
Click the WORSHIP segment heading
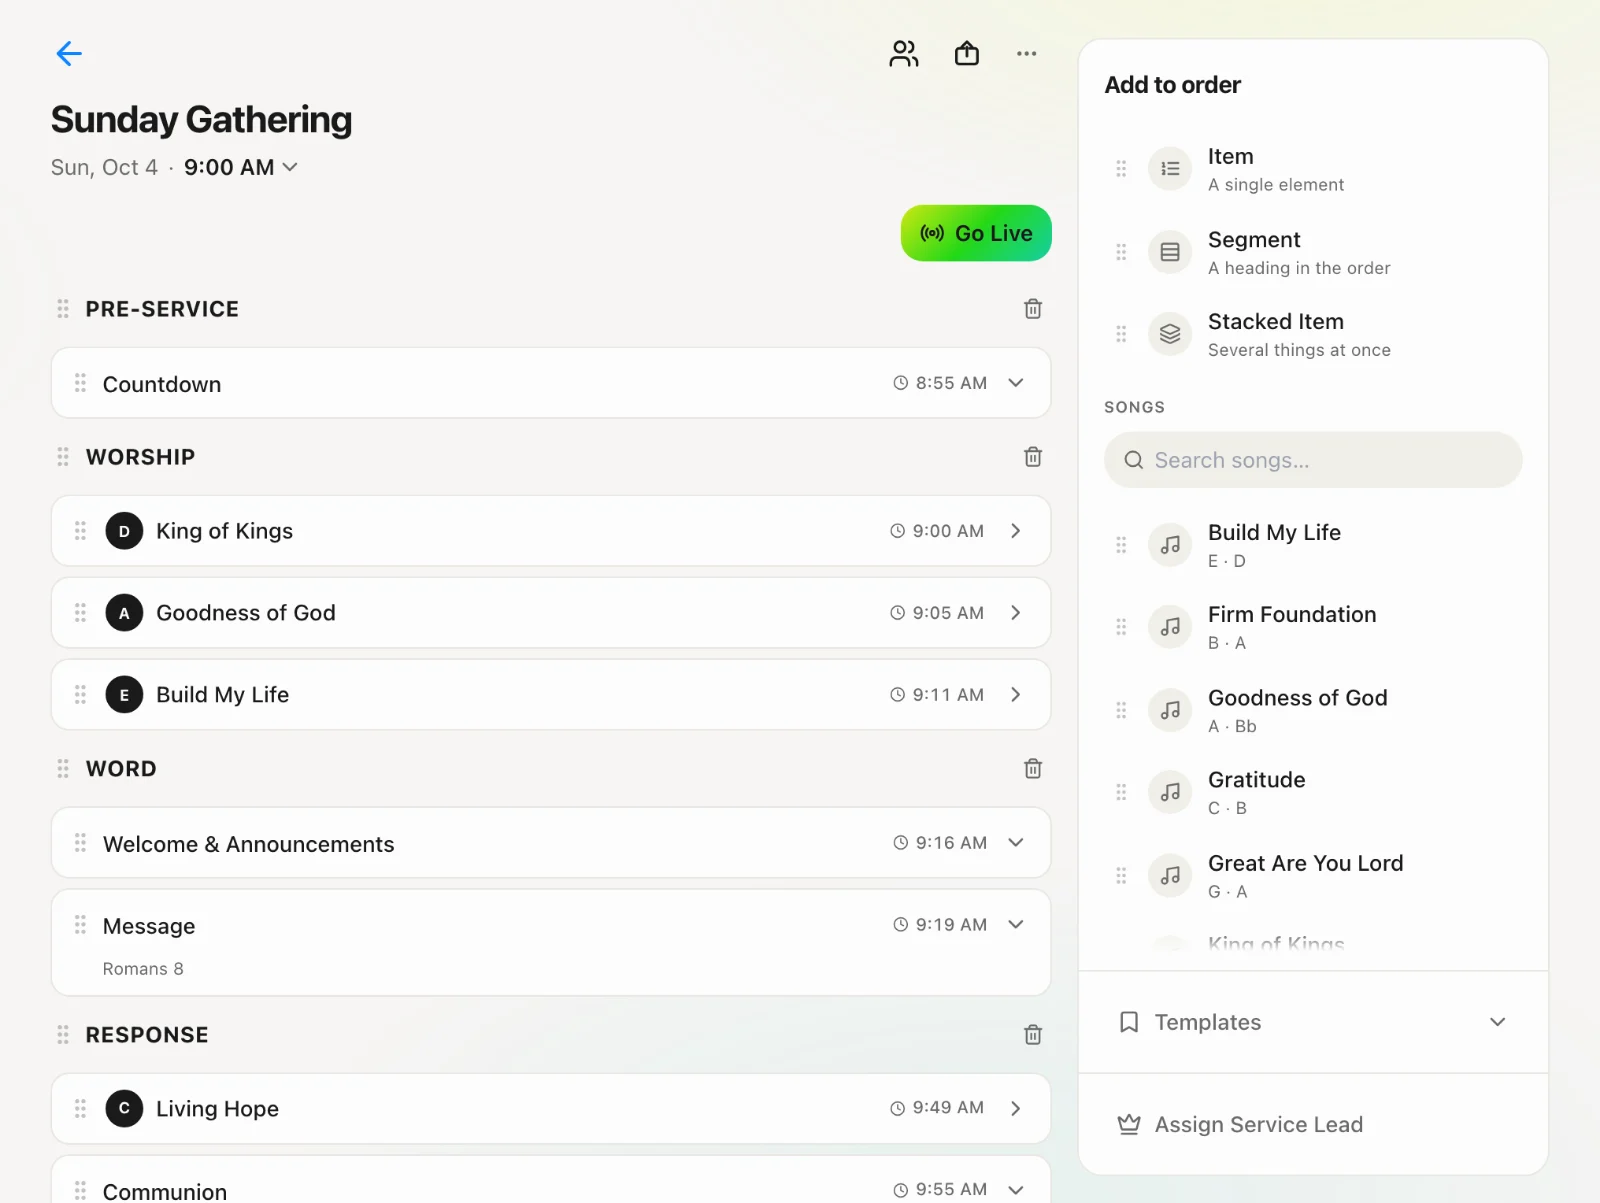[140, 457]
